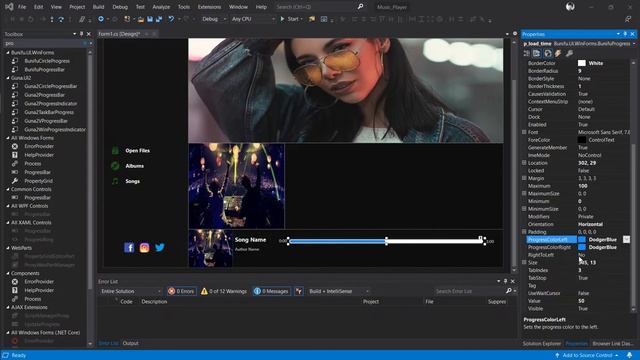Open the Extensions menu

(x=209, y=7)
